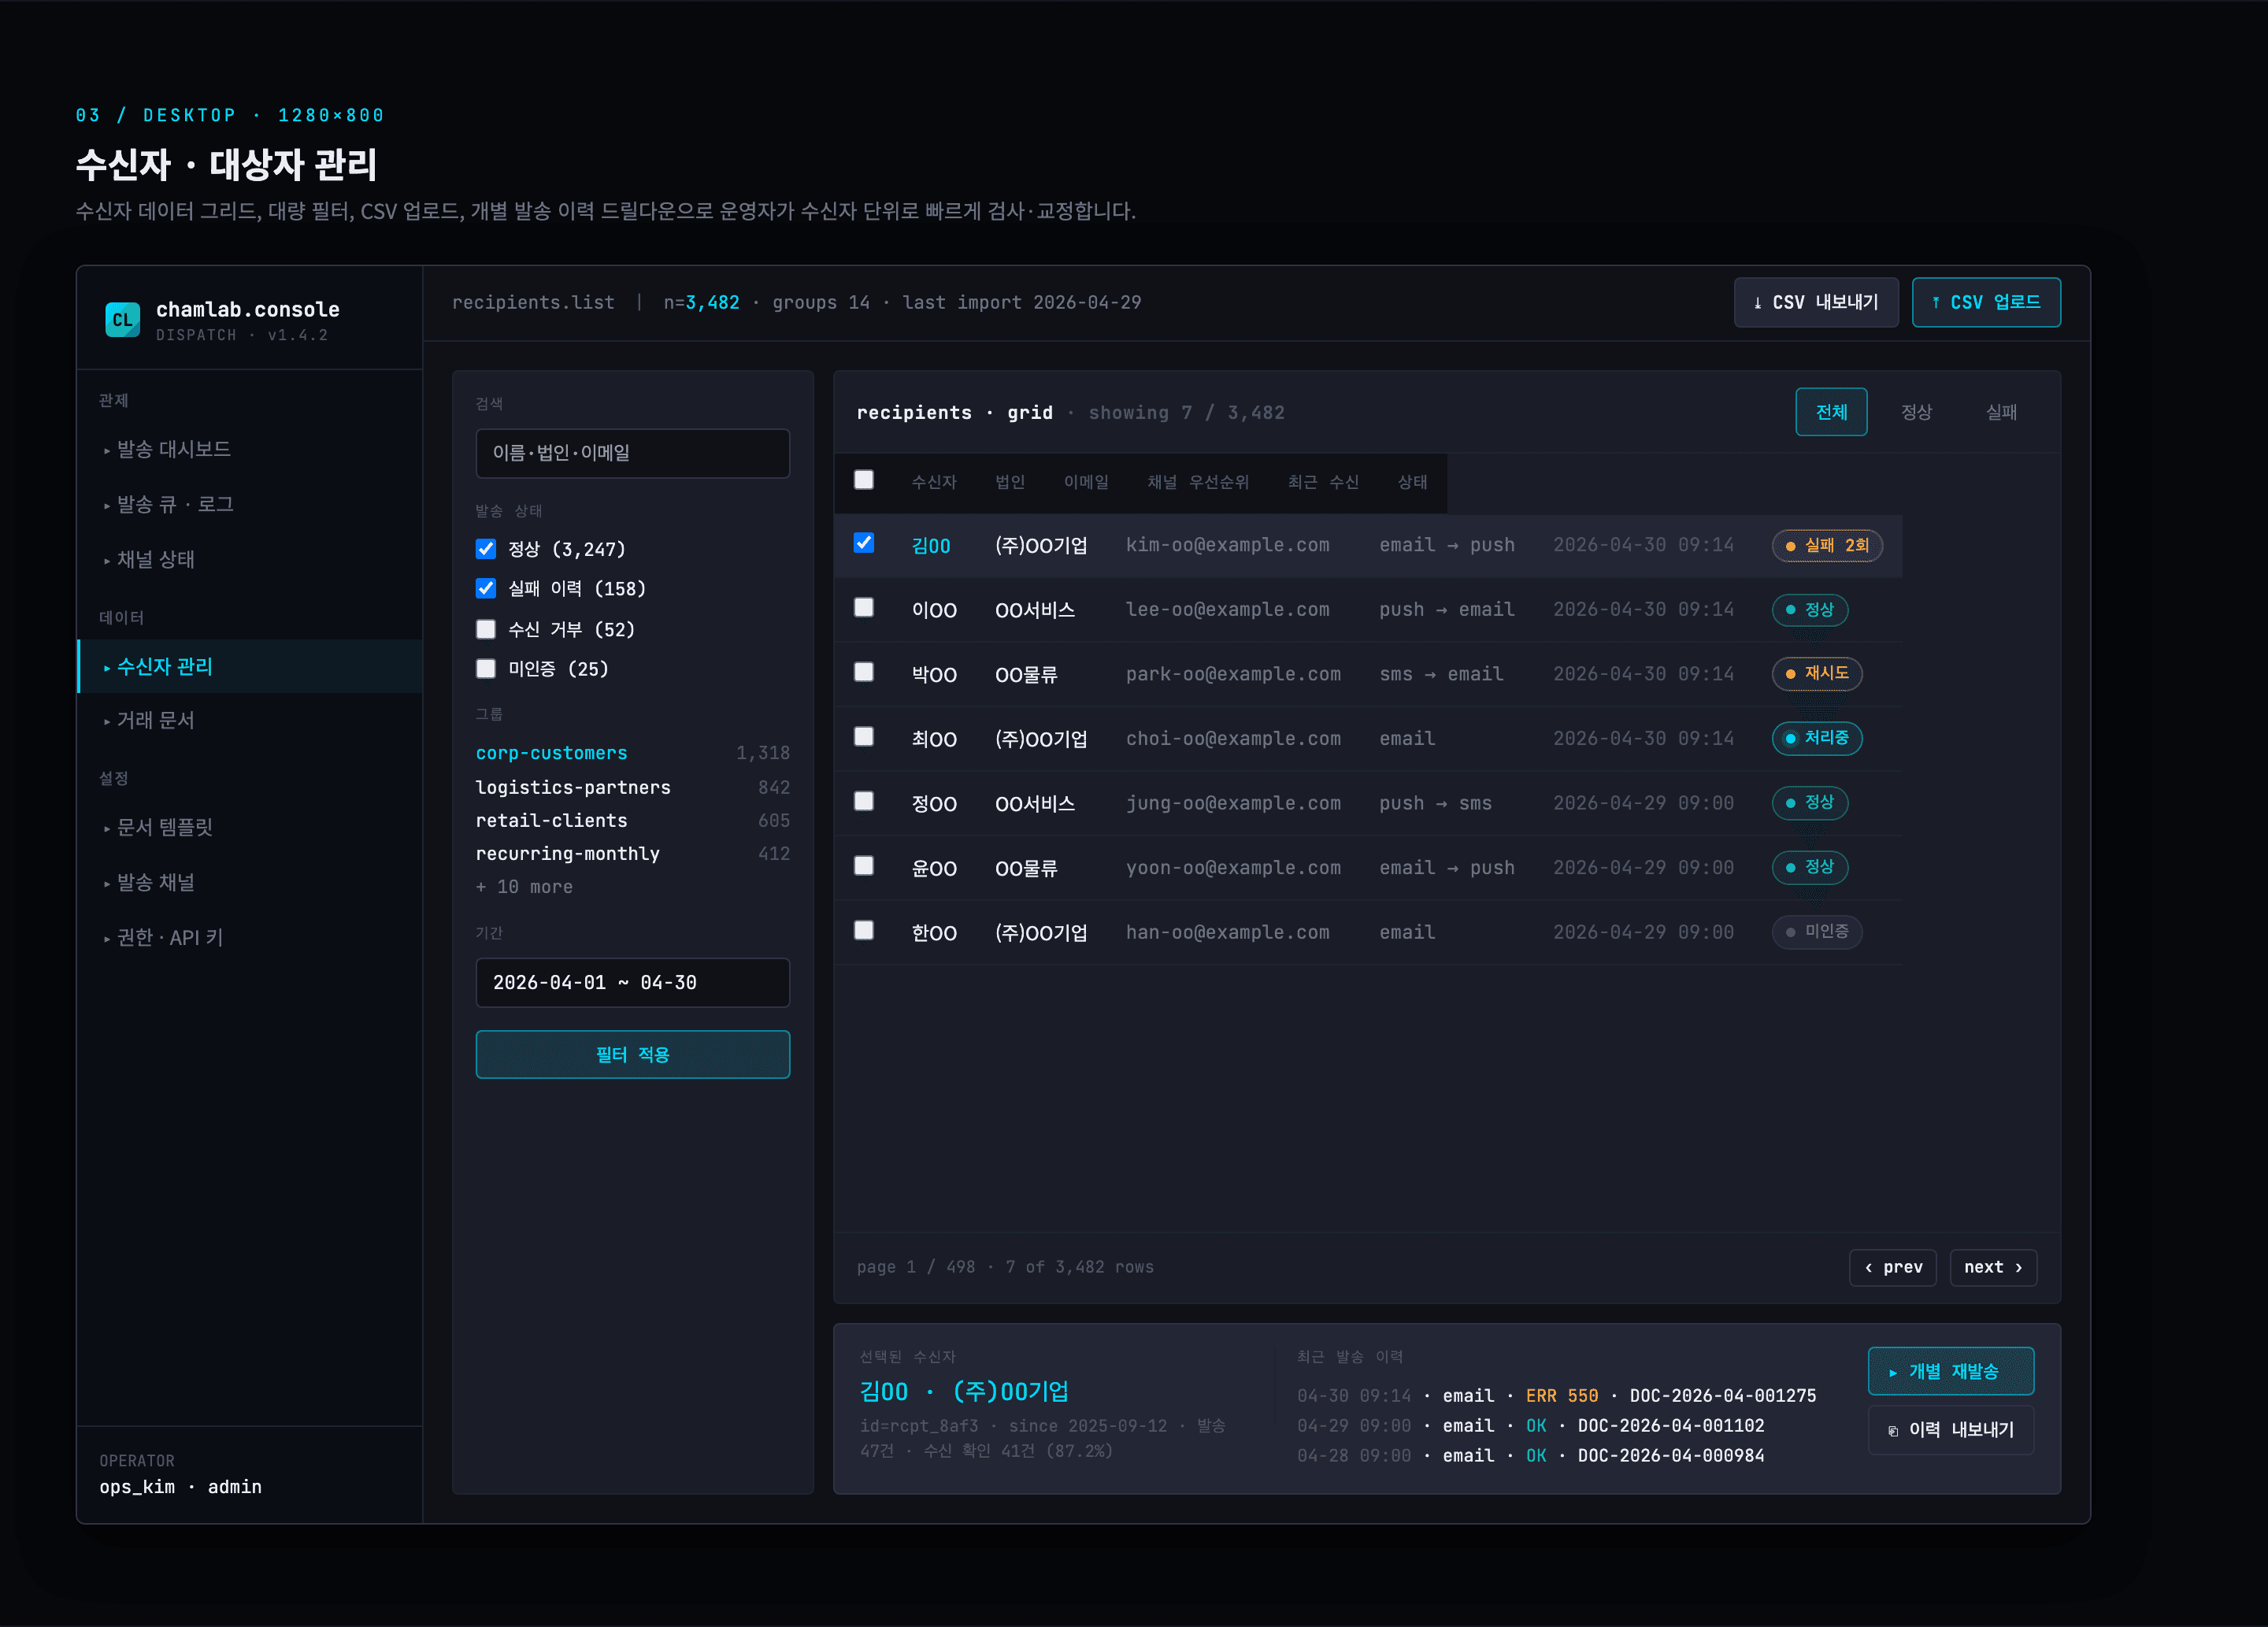The width and height of the screenshot is (2268, 1627).
Task: Click email han-oo@example.com
Action: click(1228, 932)
